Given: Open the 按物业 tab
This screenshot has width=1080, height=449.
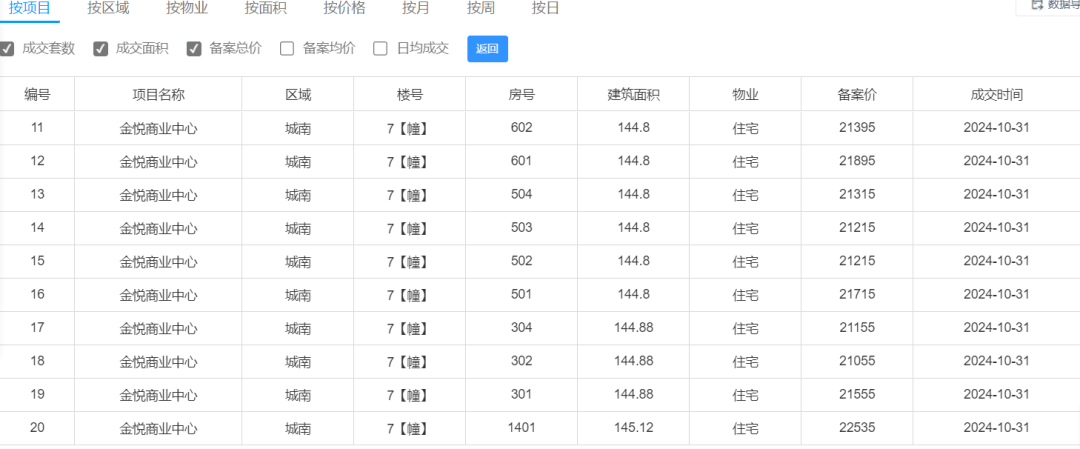Looking at the screenshot, I should 187,8.
